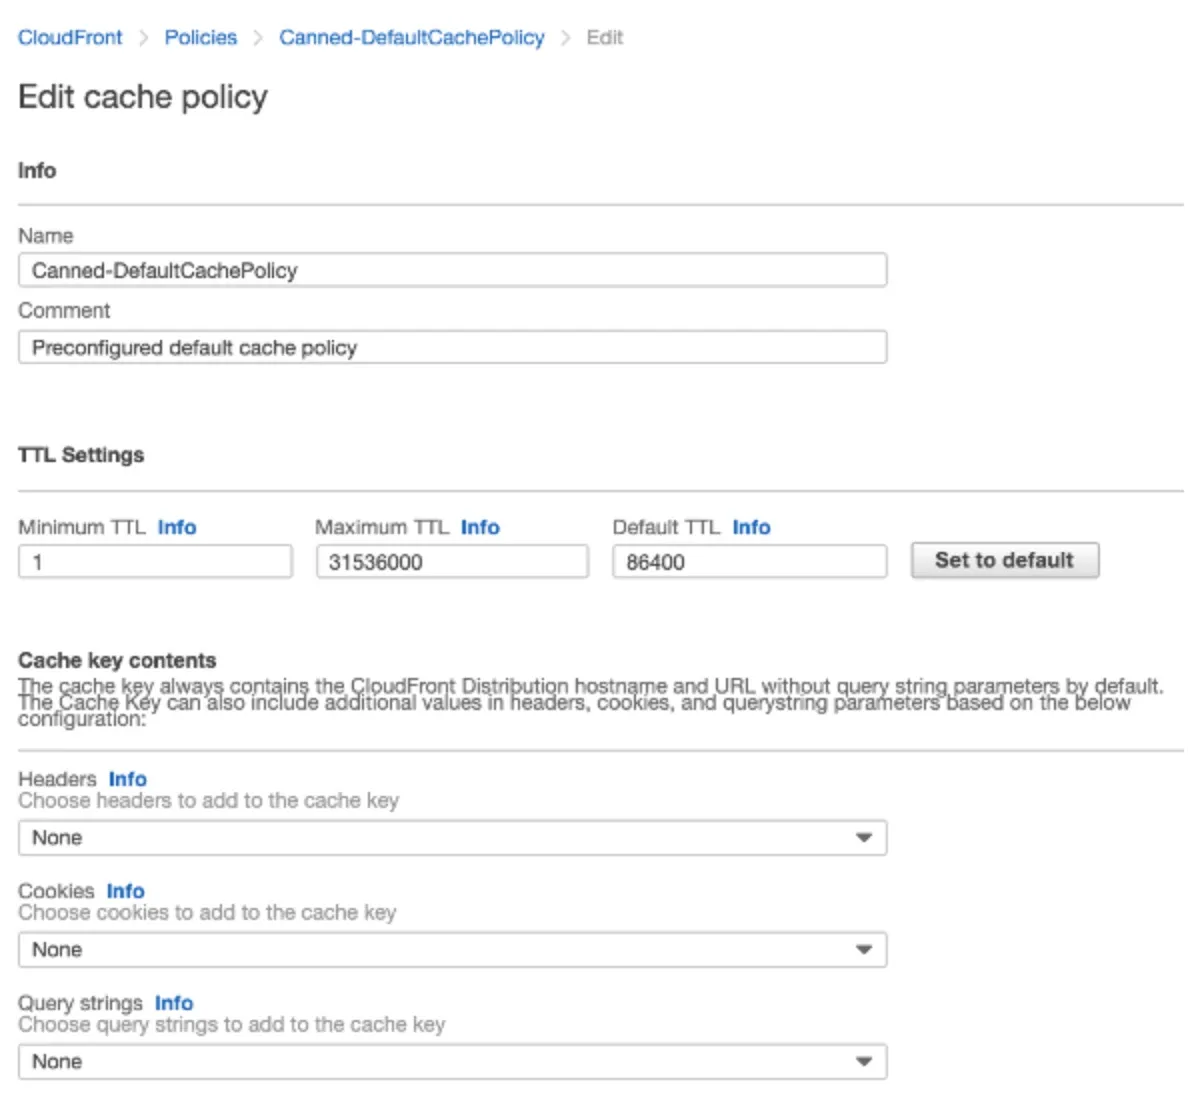Click the Name field label
Viewport: 1192px width, 1108px height.
46,236
